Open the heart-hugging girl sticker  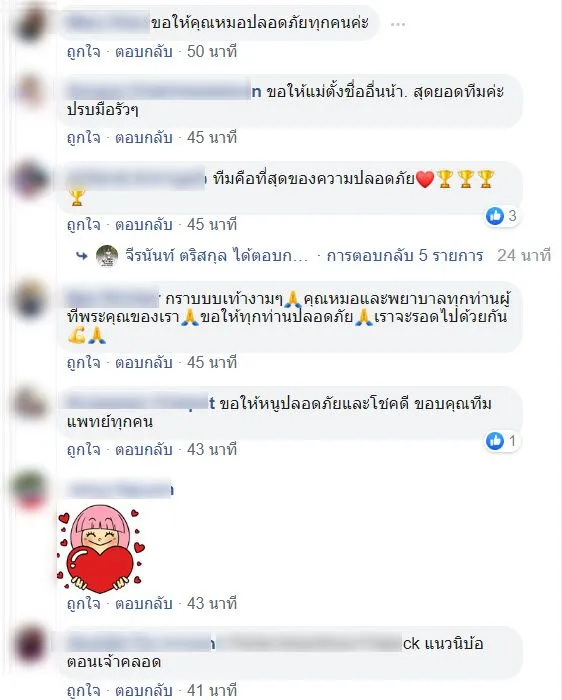click(x=101, y=549)
